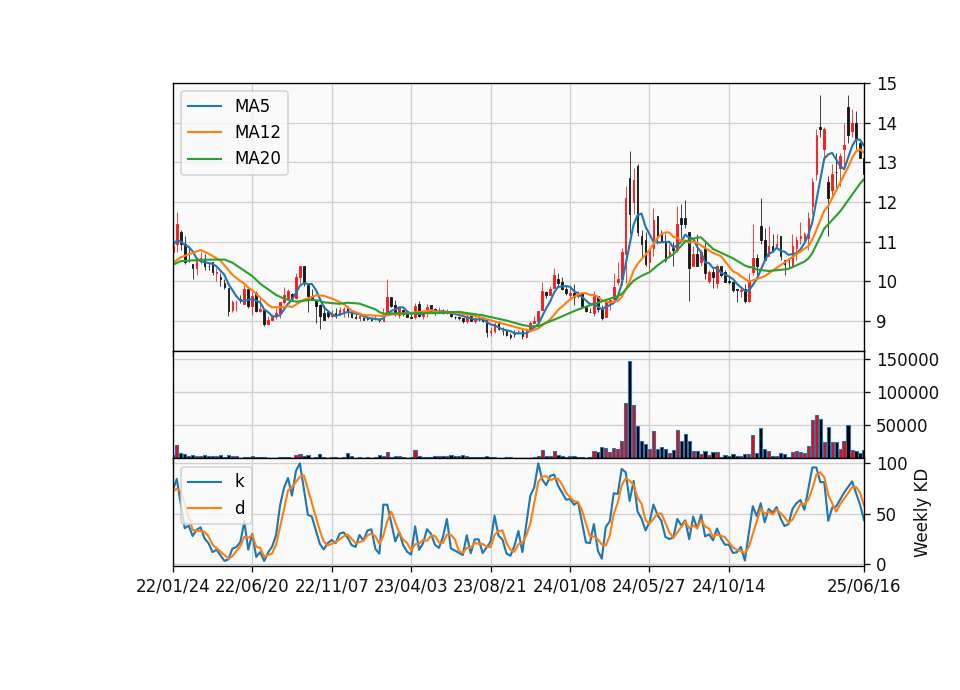Click the blue MA5 legend line sample
Viewport: 960px width, 690px height.
pyautogui.click(x=204, y=106)
